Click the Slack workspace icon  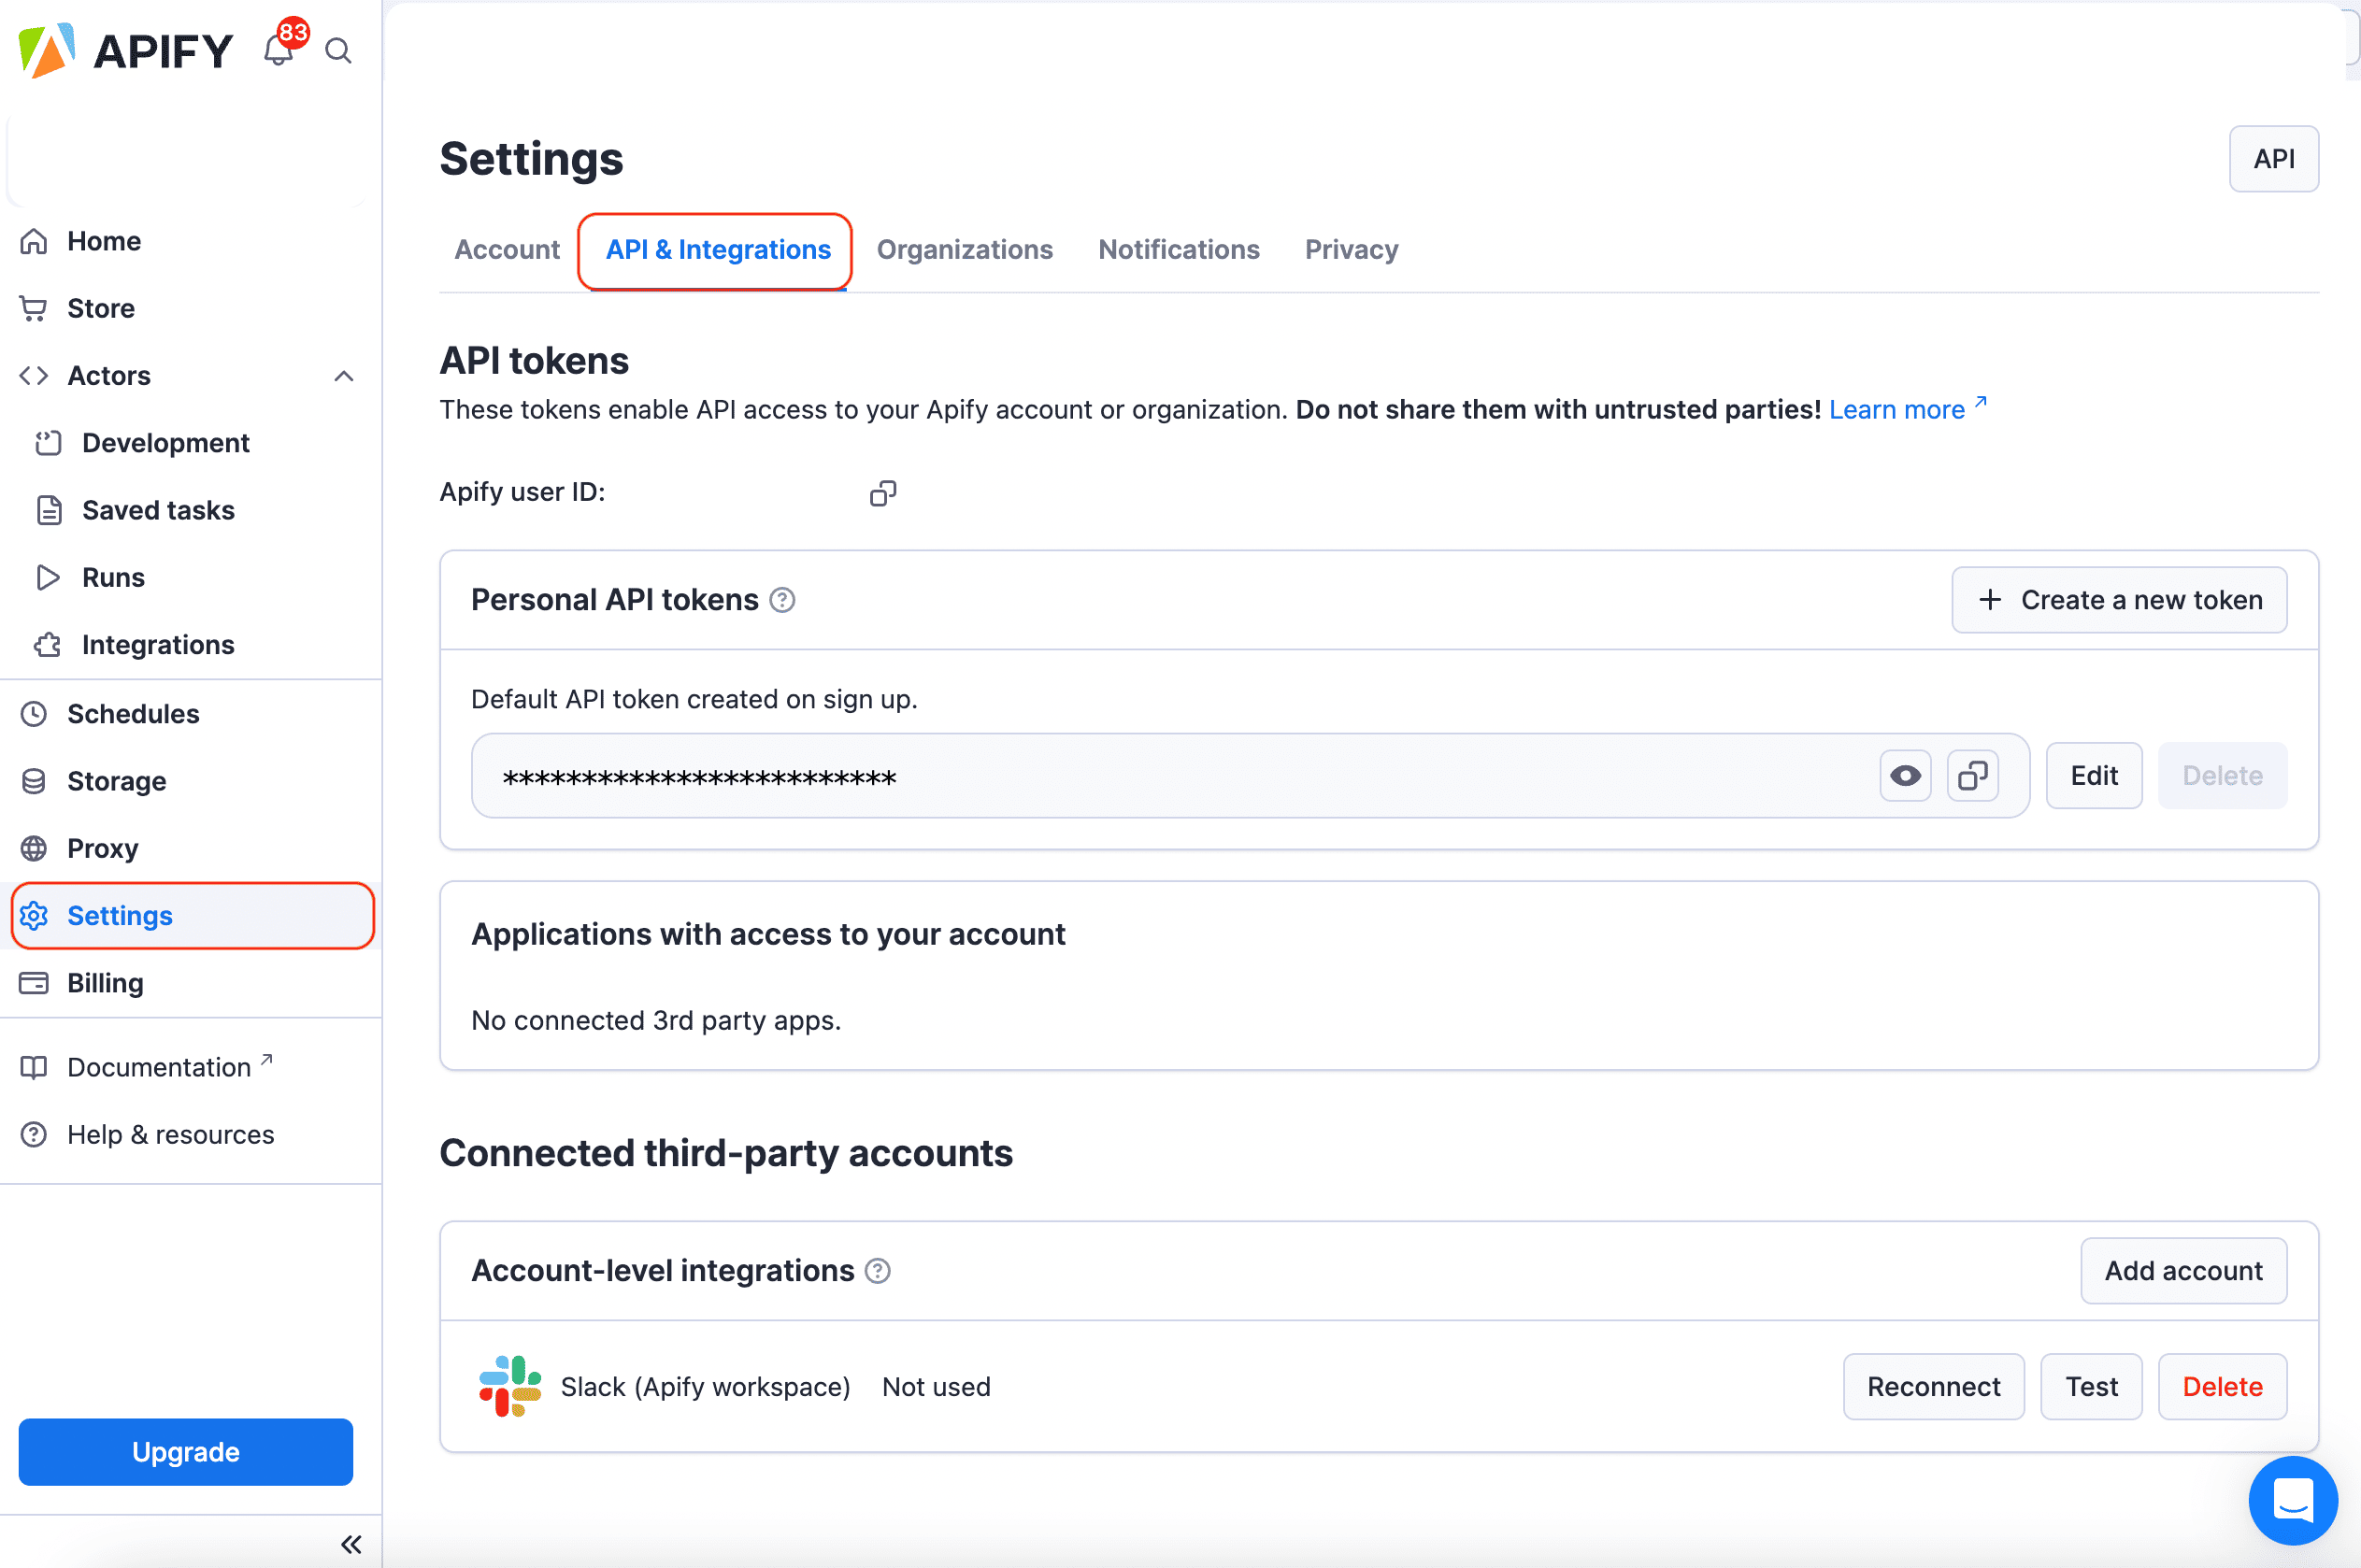509,1387
